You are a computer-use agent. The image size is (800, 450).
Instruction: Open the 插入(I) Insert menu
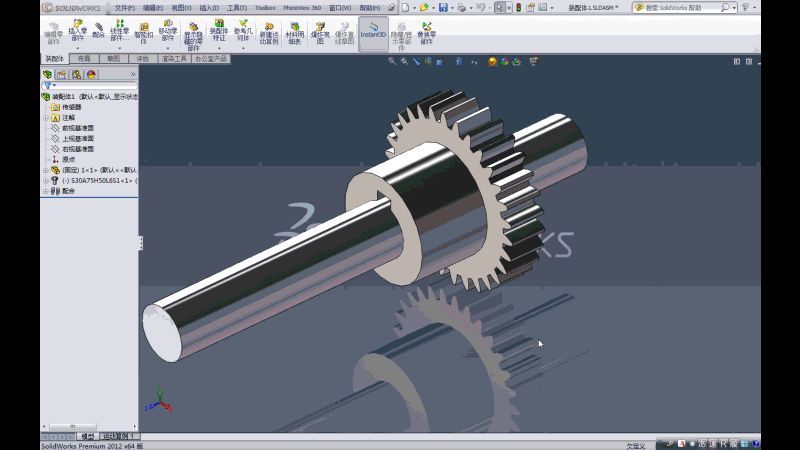pos(209,8)
